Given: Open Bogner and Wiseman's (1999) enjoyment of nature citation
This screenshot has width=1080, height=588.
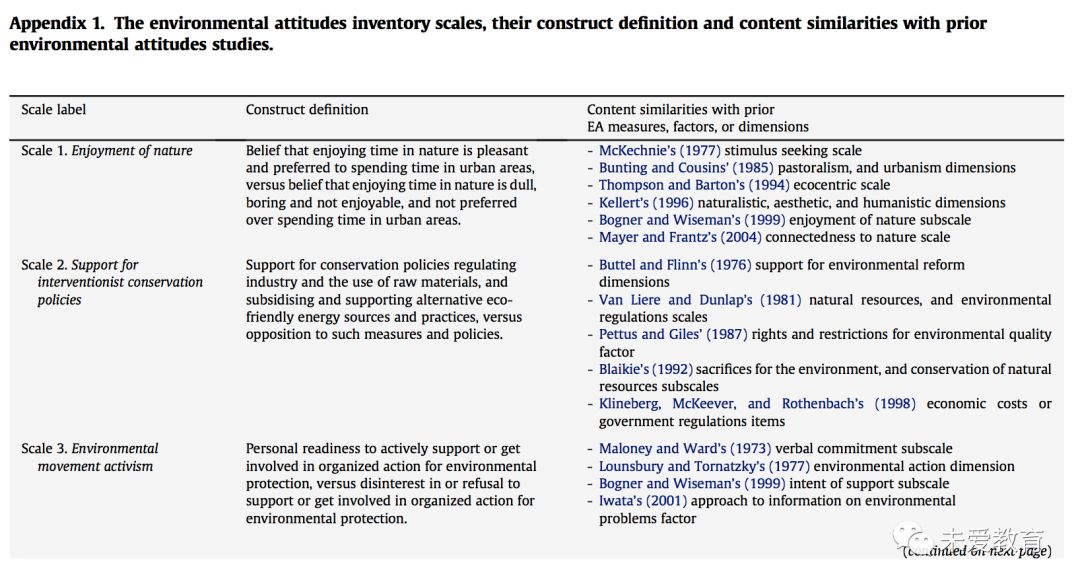Looking at the screenshot, I should click(692, 220).
